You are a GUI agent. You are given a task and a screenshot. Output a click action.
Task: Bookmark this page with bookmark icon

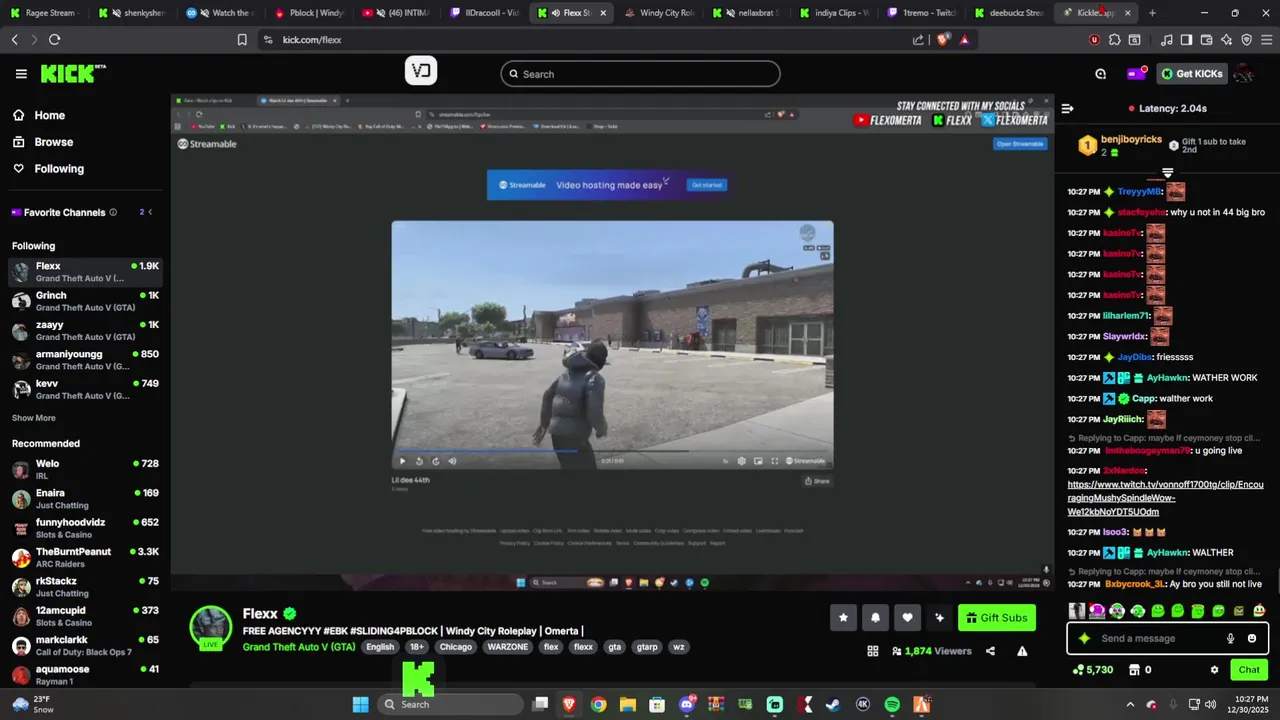242,40
